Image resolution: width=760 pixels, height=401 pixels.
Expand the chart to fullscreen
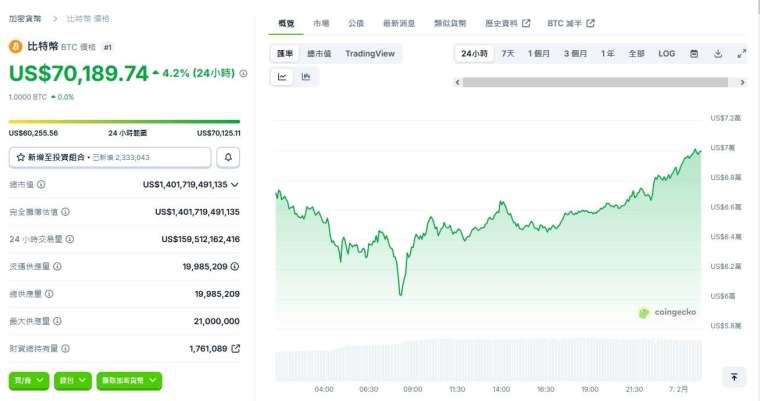coord(741,53)
